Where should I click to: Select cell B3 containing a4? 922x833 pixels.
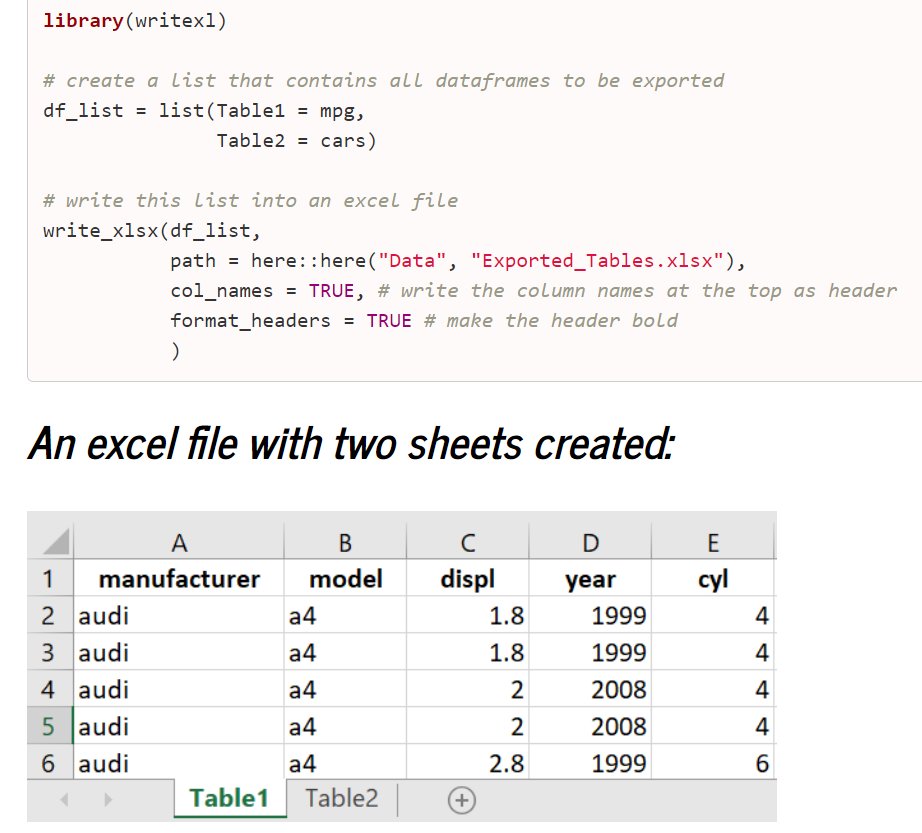345,653
